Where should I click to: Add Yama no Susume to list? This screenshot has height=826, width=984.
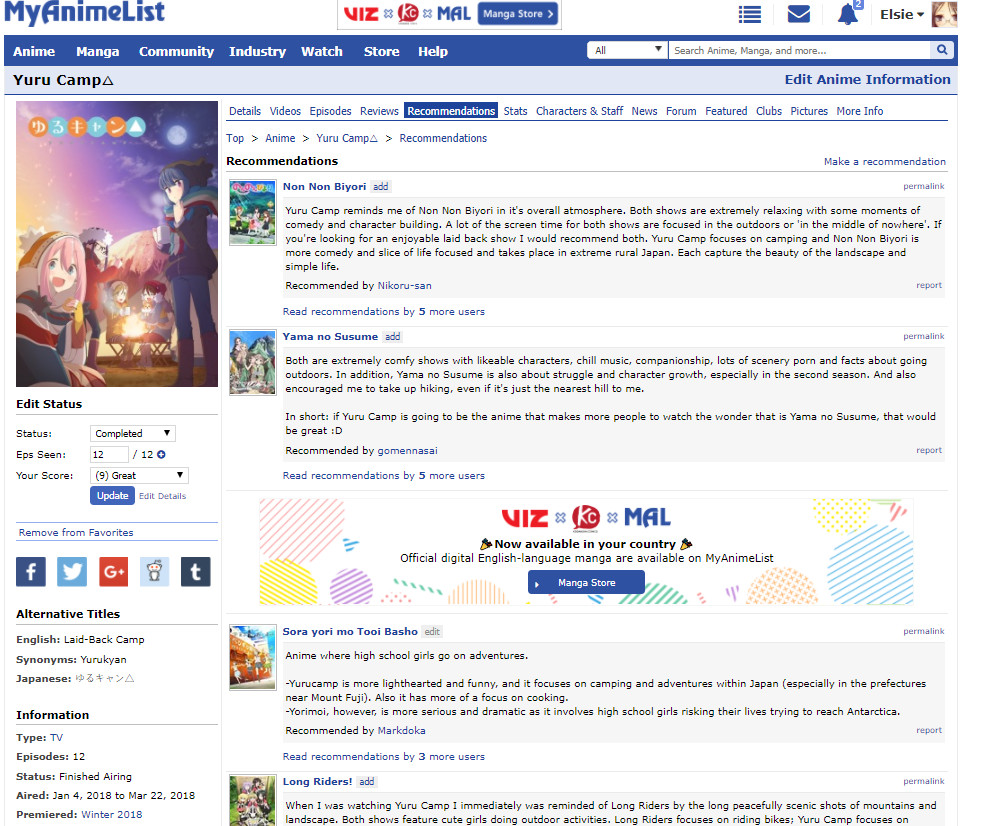392,336
